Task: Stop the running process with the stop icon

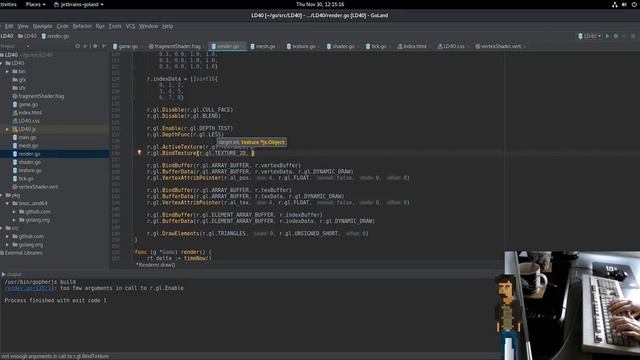Action: coord(633,36)
